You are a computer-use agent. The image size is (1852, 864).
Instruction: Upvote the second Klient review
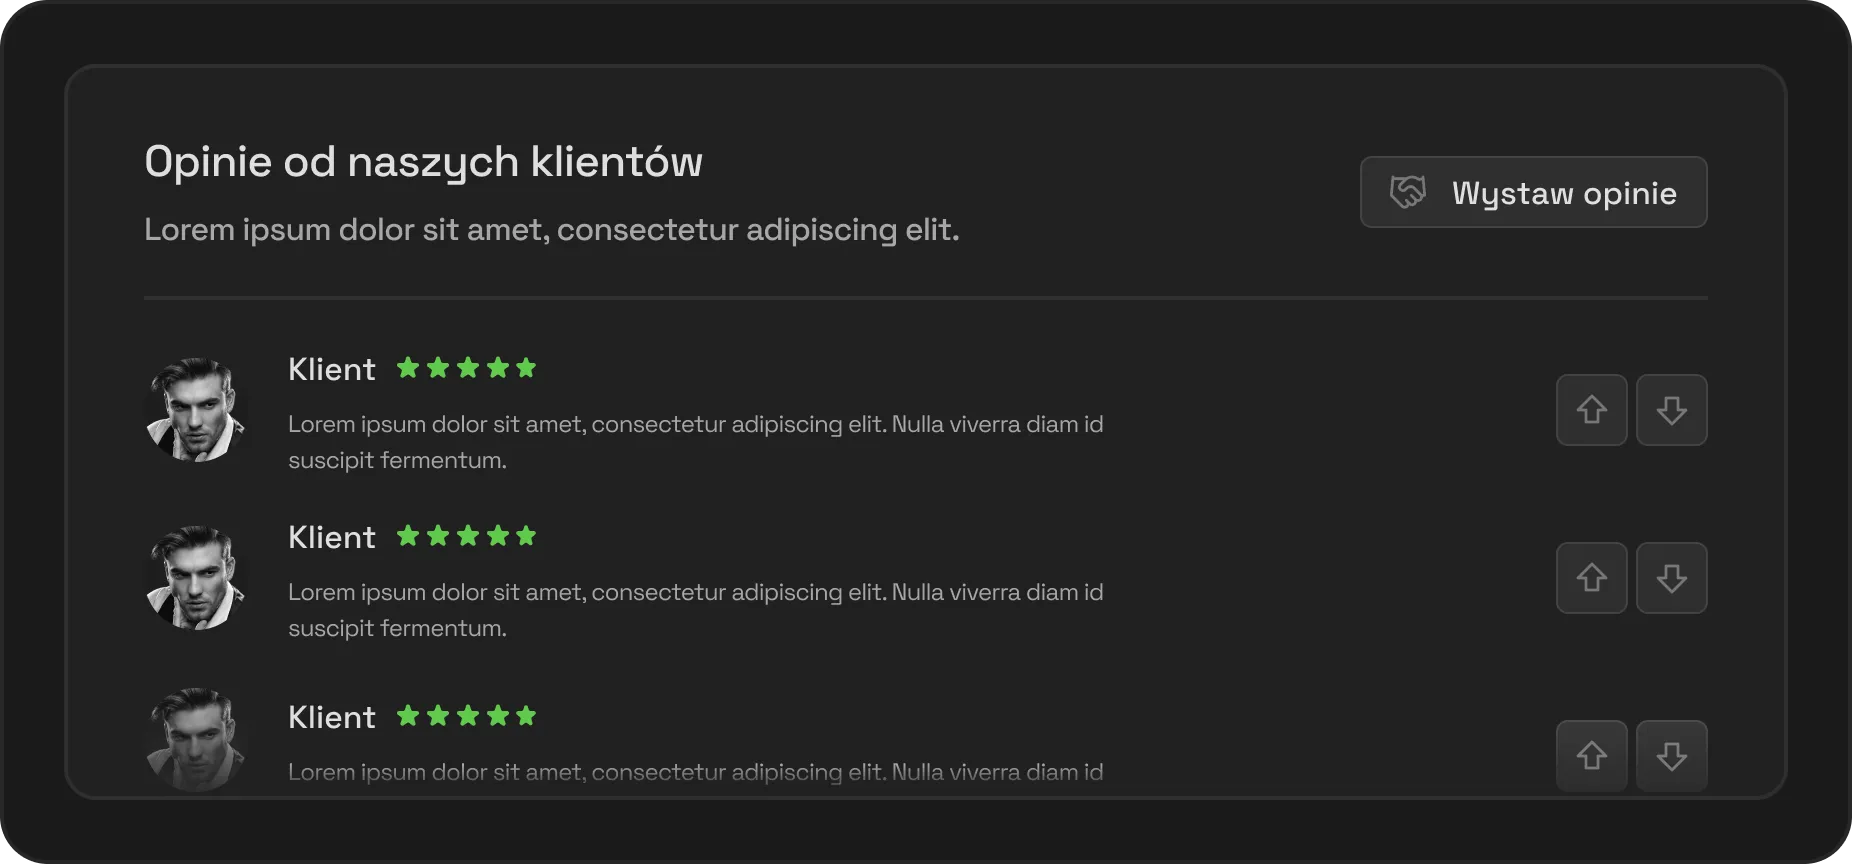(1591, 578)
